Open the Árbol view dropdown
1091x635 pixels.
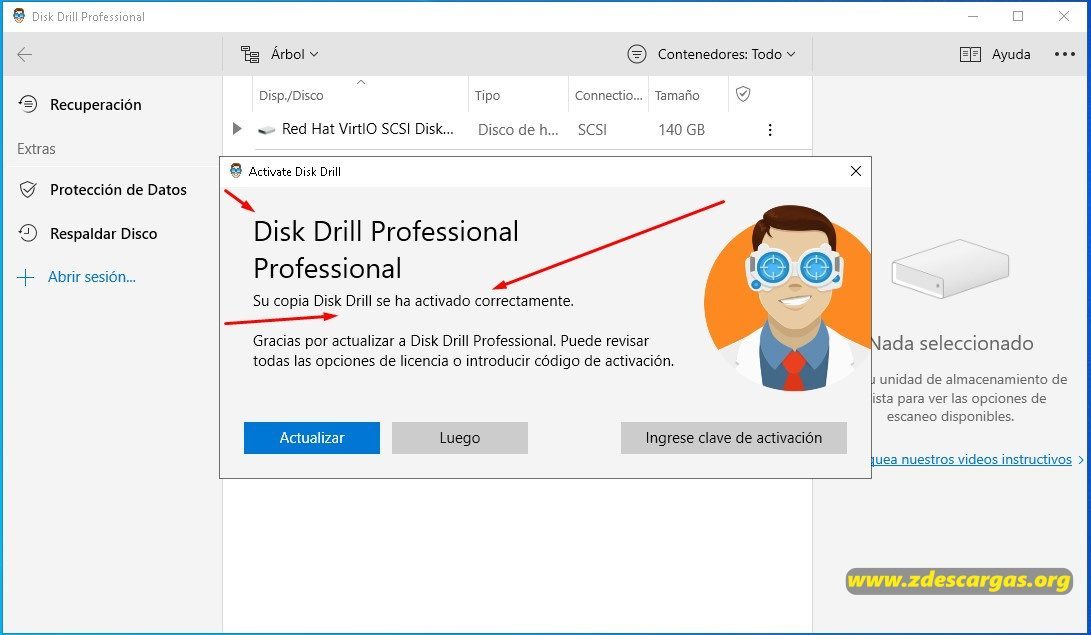[294, 54]
